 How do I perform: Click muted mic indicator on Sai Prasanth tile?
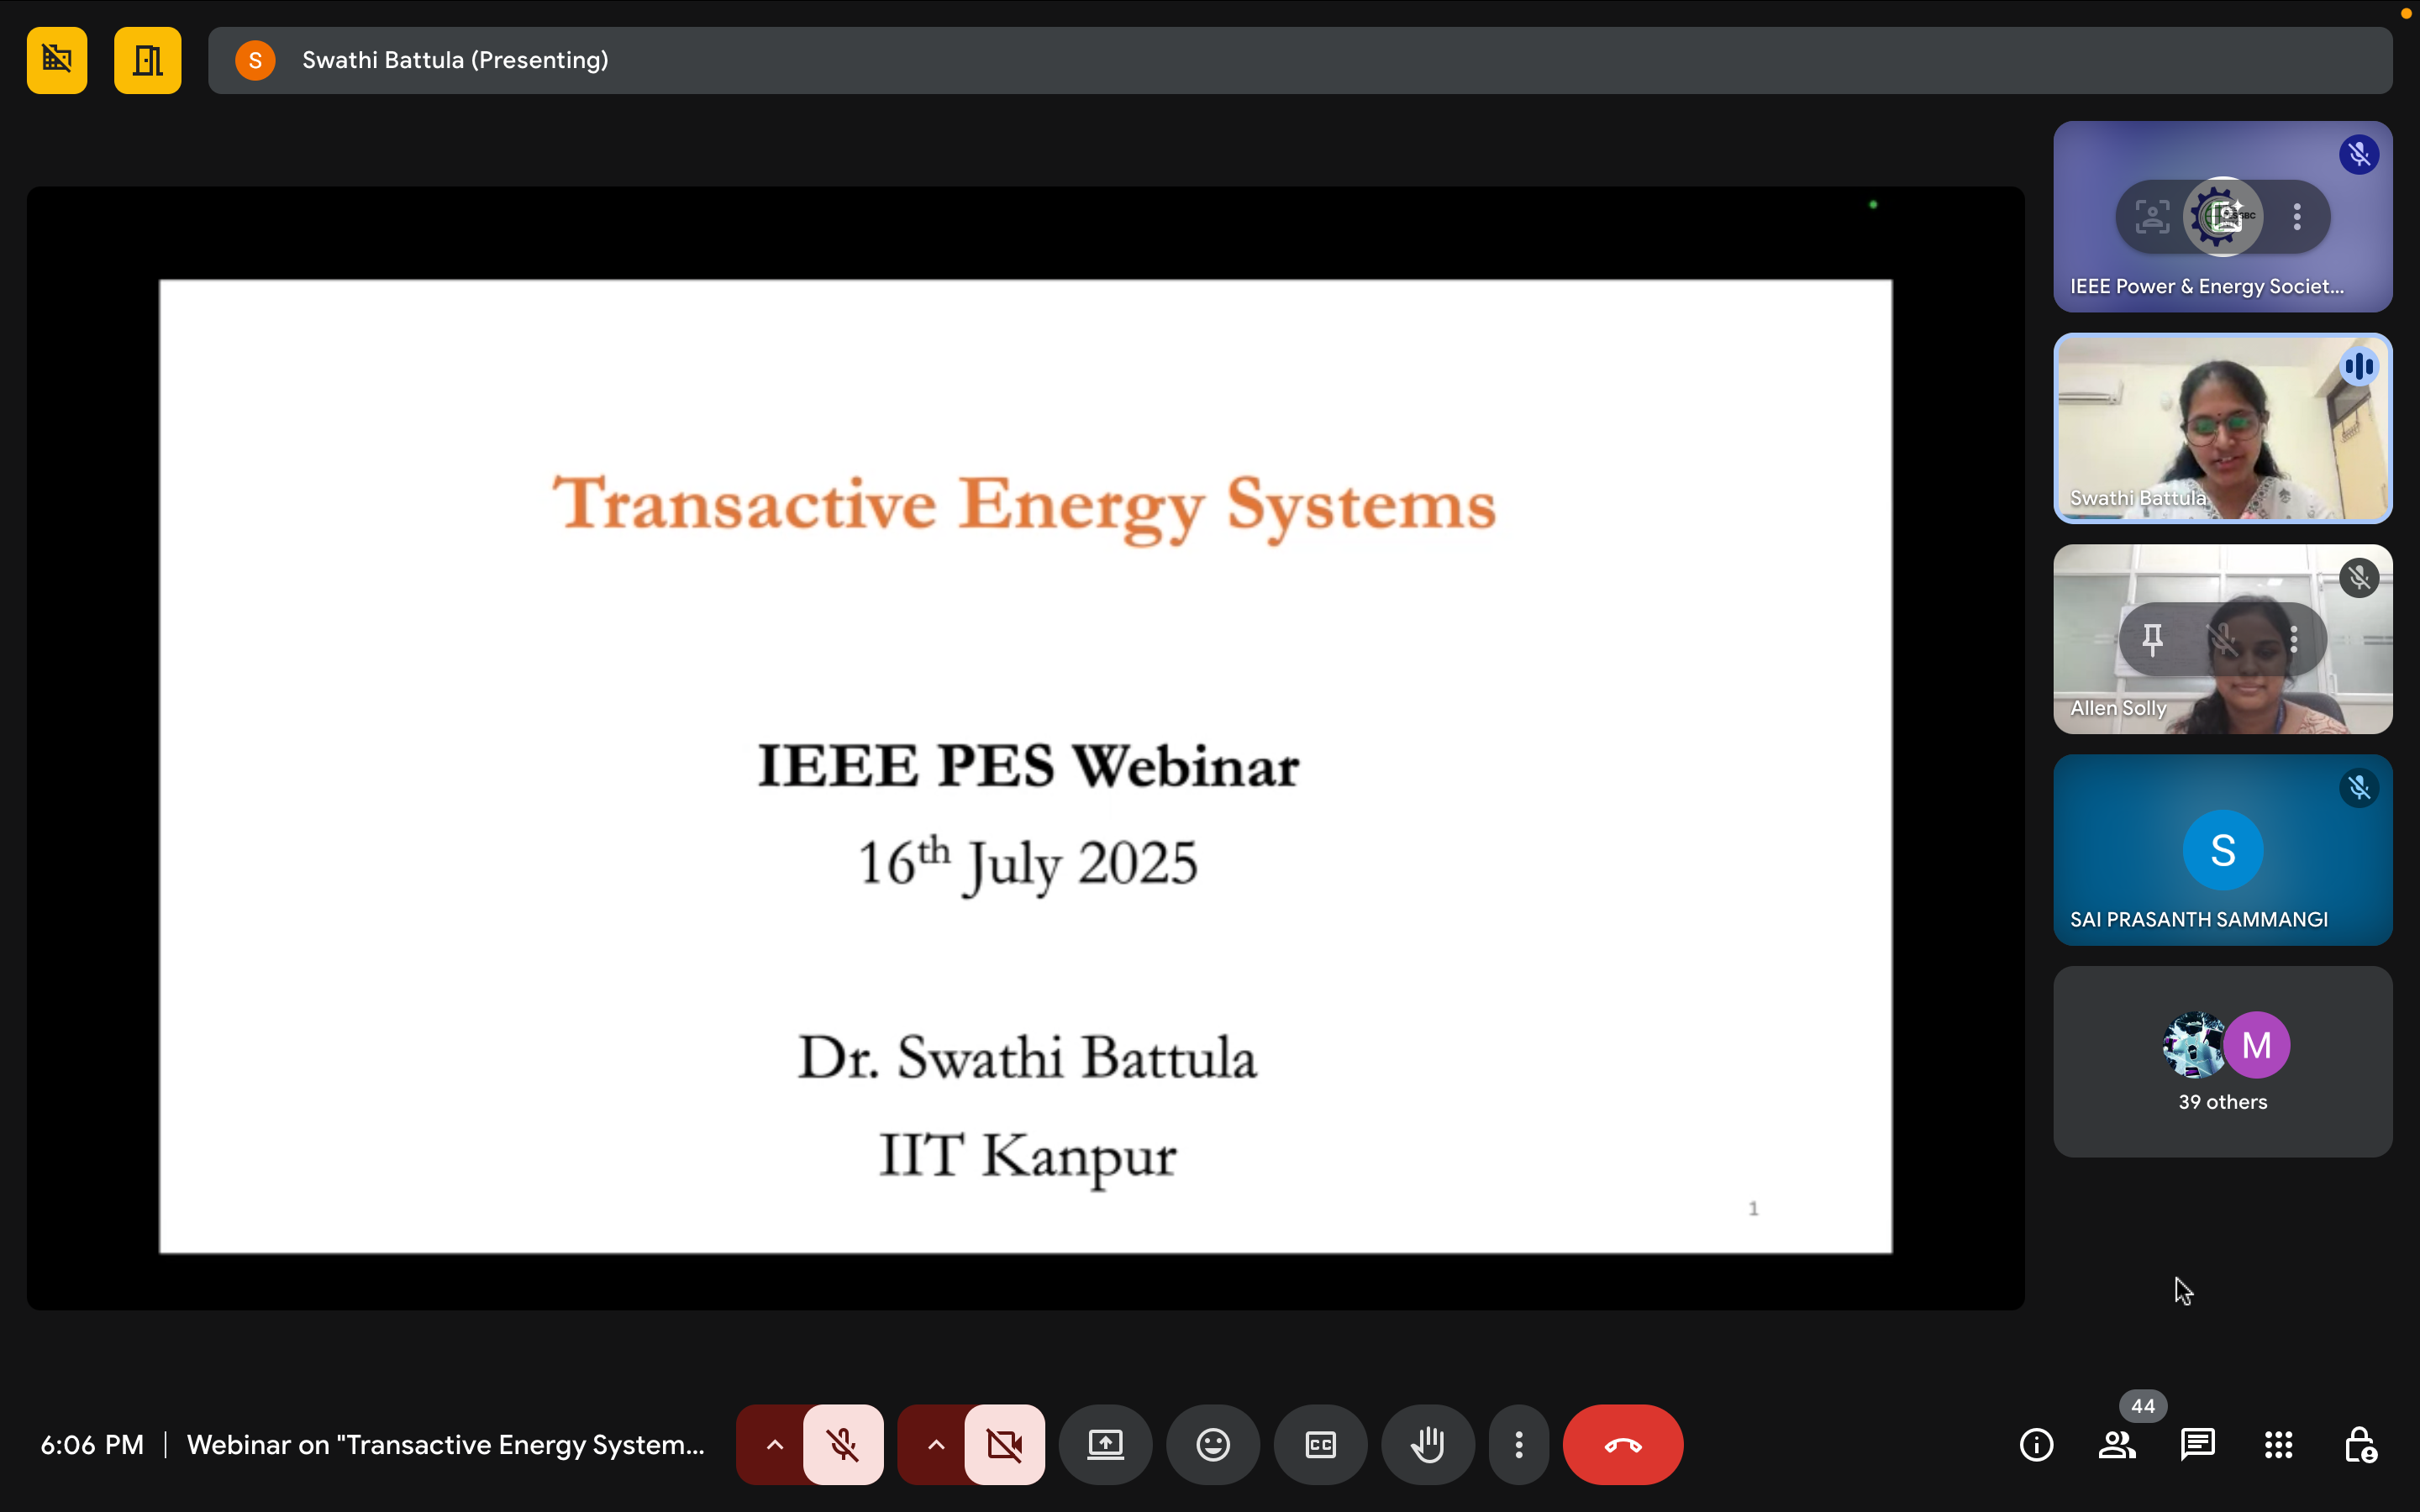pyautogui.click(x=2359, y=788)
